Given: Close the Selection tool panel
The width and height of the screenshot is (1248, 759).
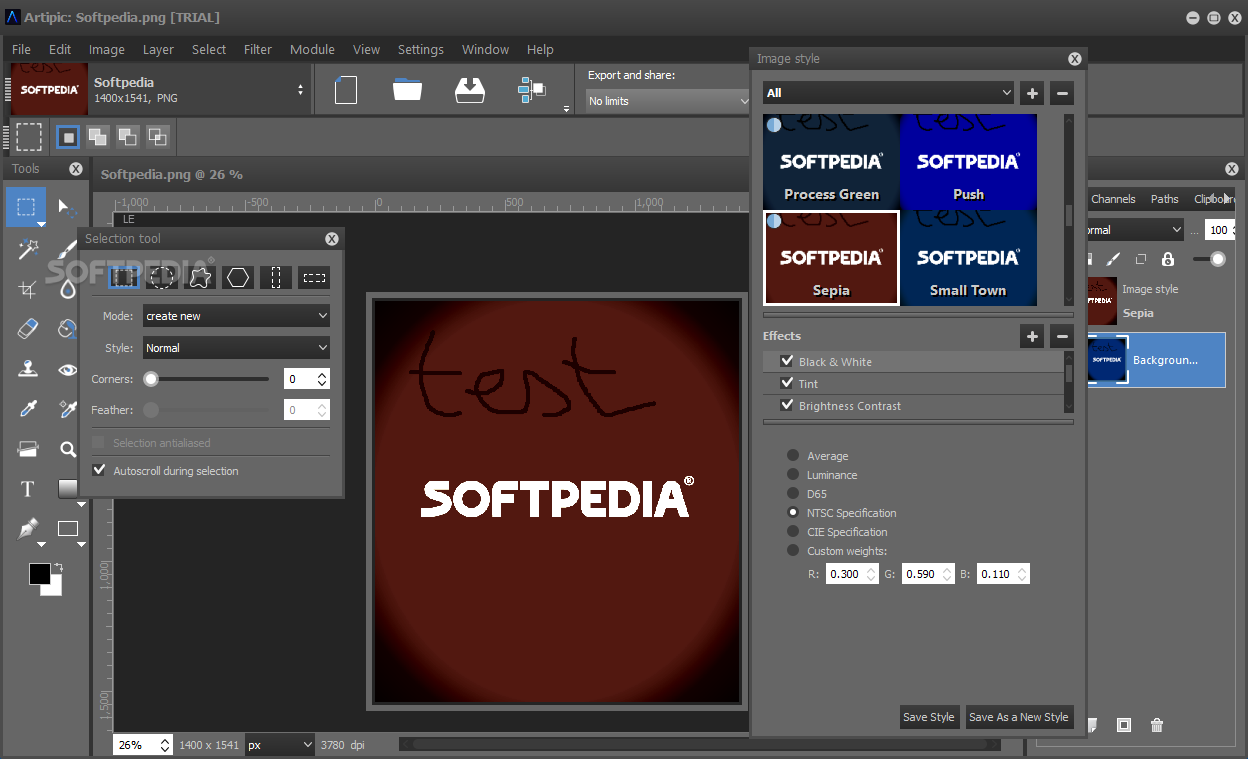Looking at the screenshot, I should click(332, 239).
